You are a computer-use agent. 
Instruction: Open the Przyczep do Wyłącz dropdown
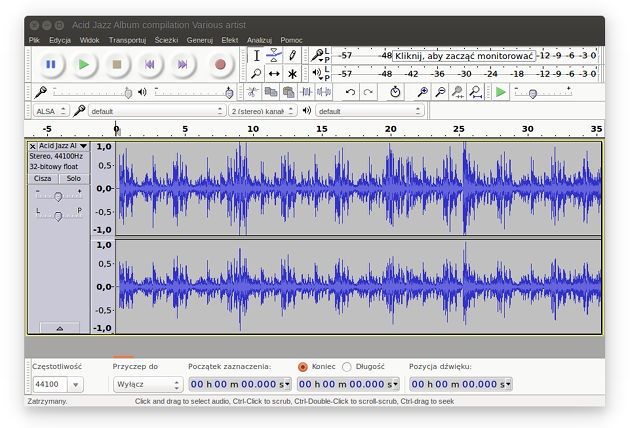point(148,385)
